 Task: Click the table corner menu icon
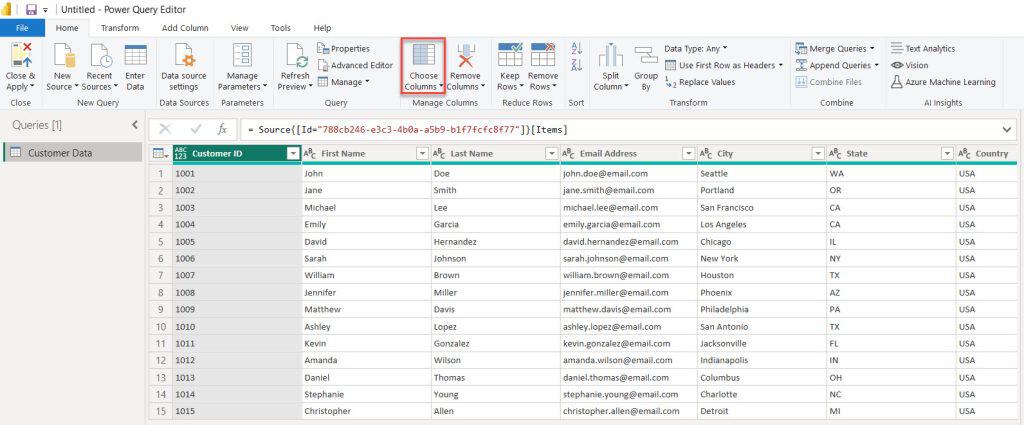pyautogui.click(x=160, y=153)
